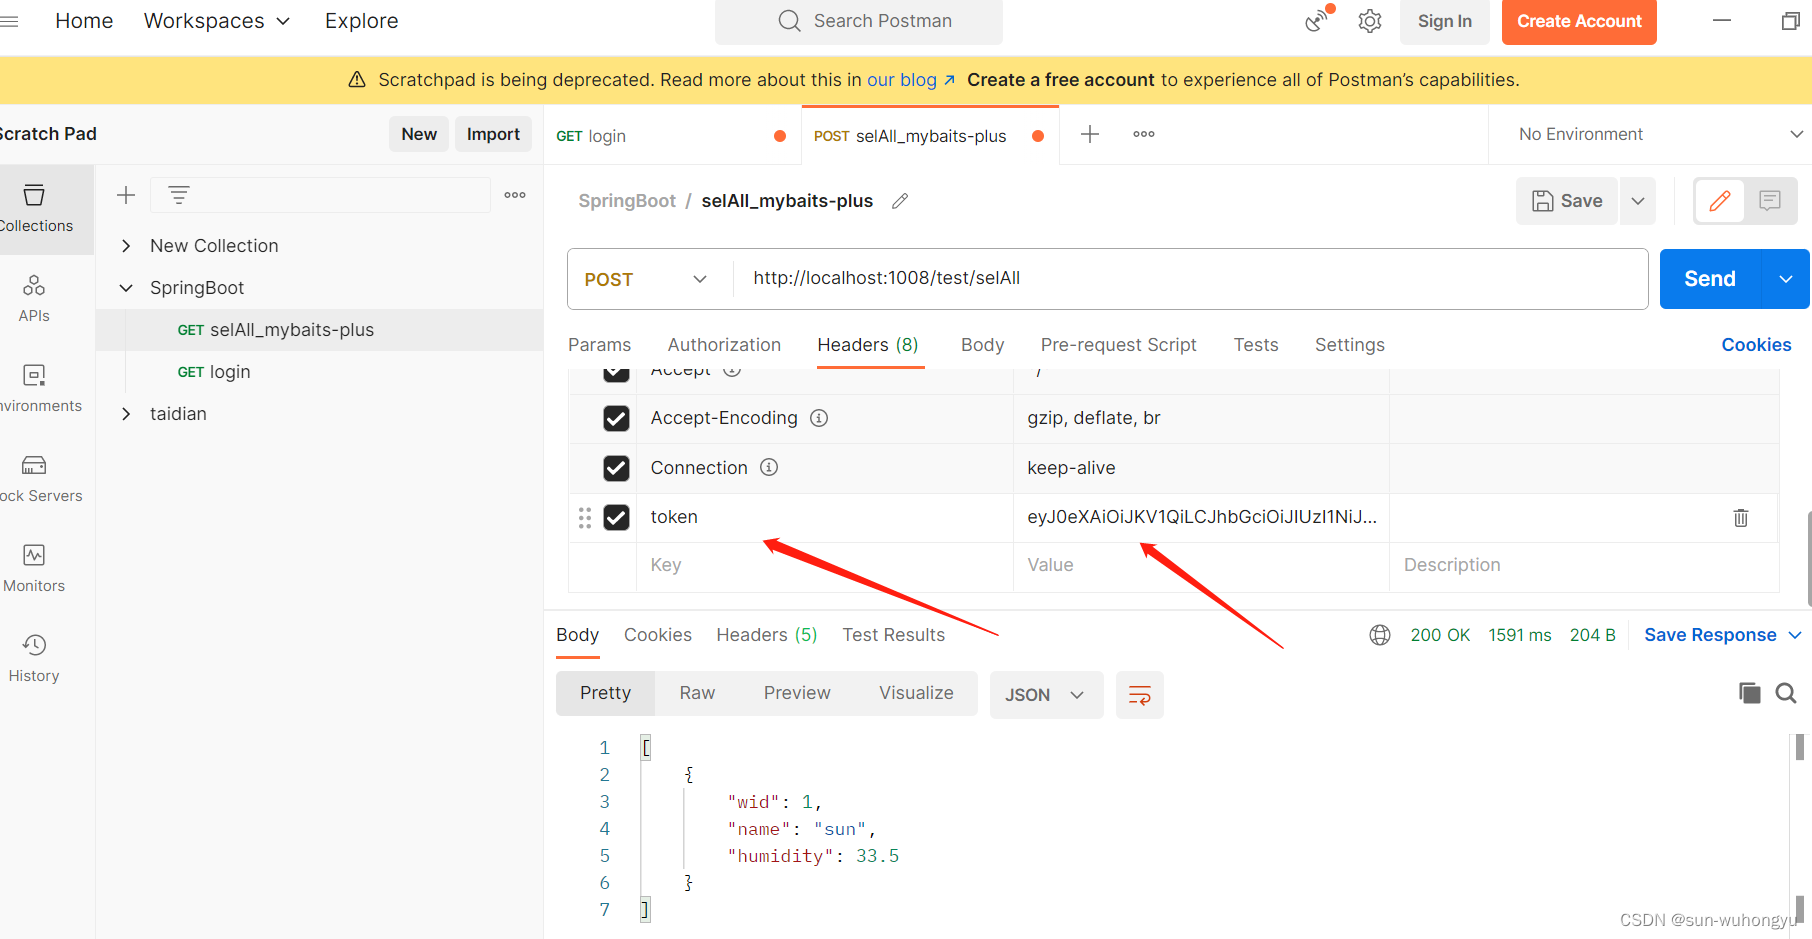Screen dimensions: 1812x939
Task: Click the Send button
Action: coord(1710,279)
